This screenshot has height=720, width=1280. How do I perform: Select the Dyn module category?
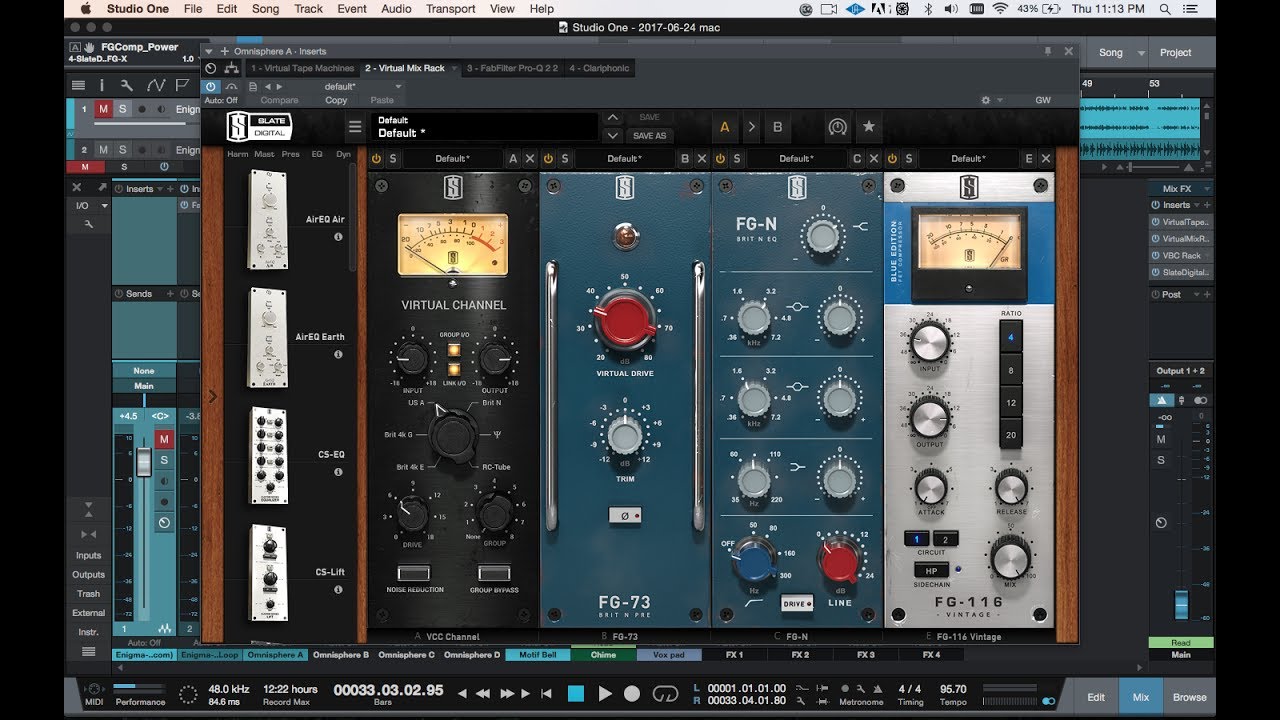coord(343,154)
